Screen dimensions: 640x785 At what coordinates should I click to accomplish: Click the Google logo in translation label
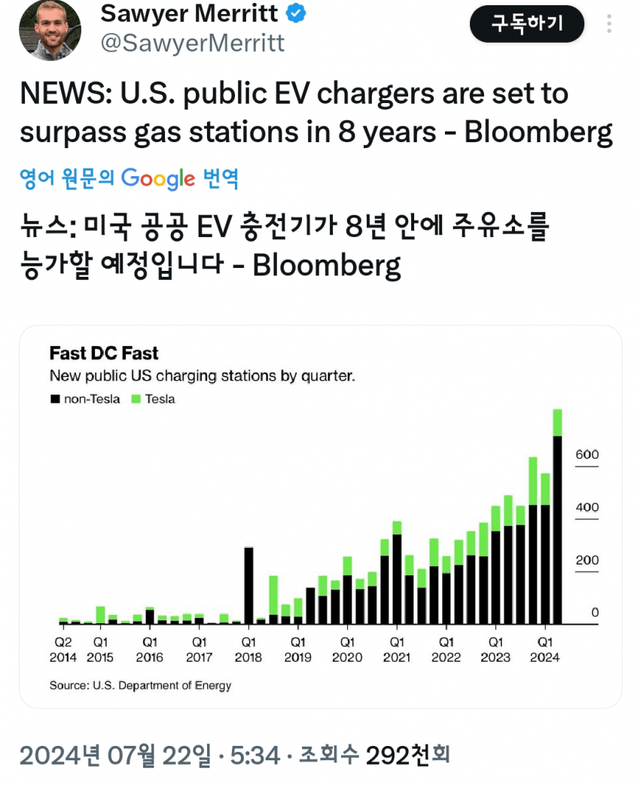coord(158,179)
